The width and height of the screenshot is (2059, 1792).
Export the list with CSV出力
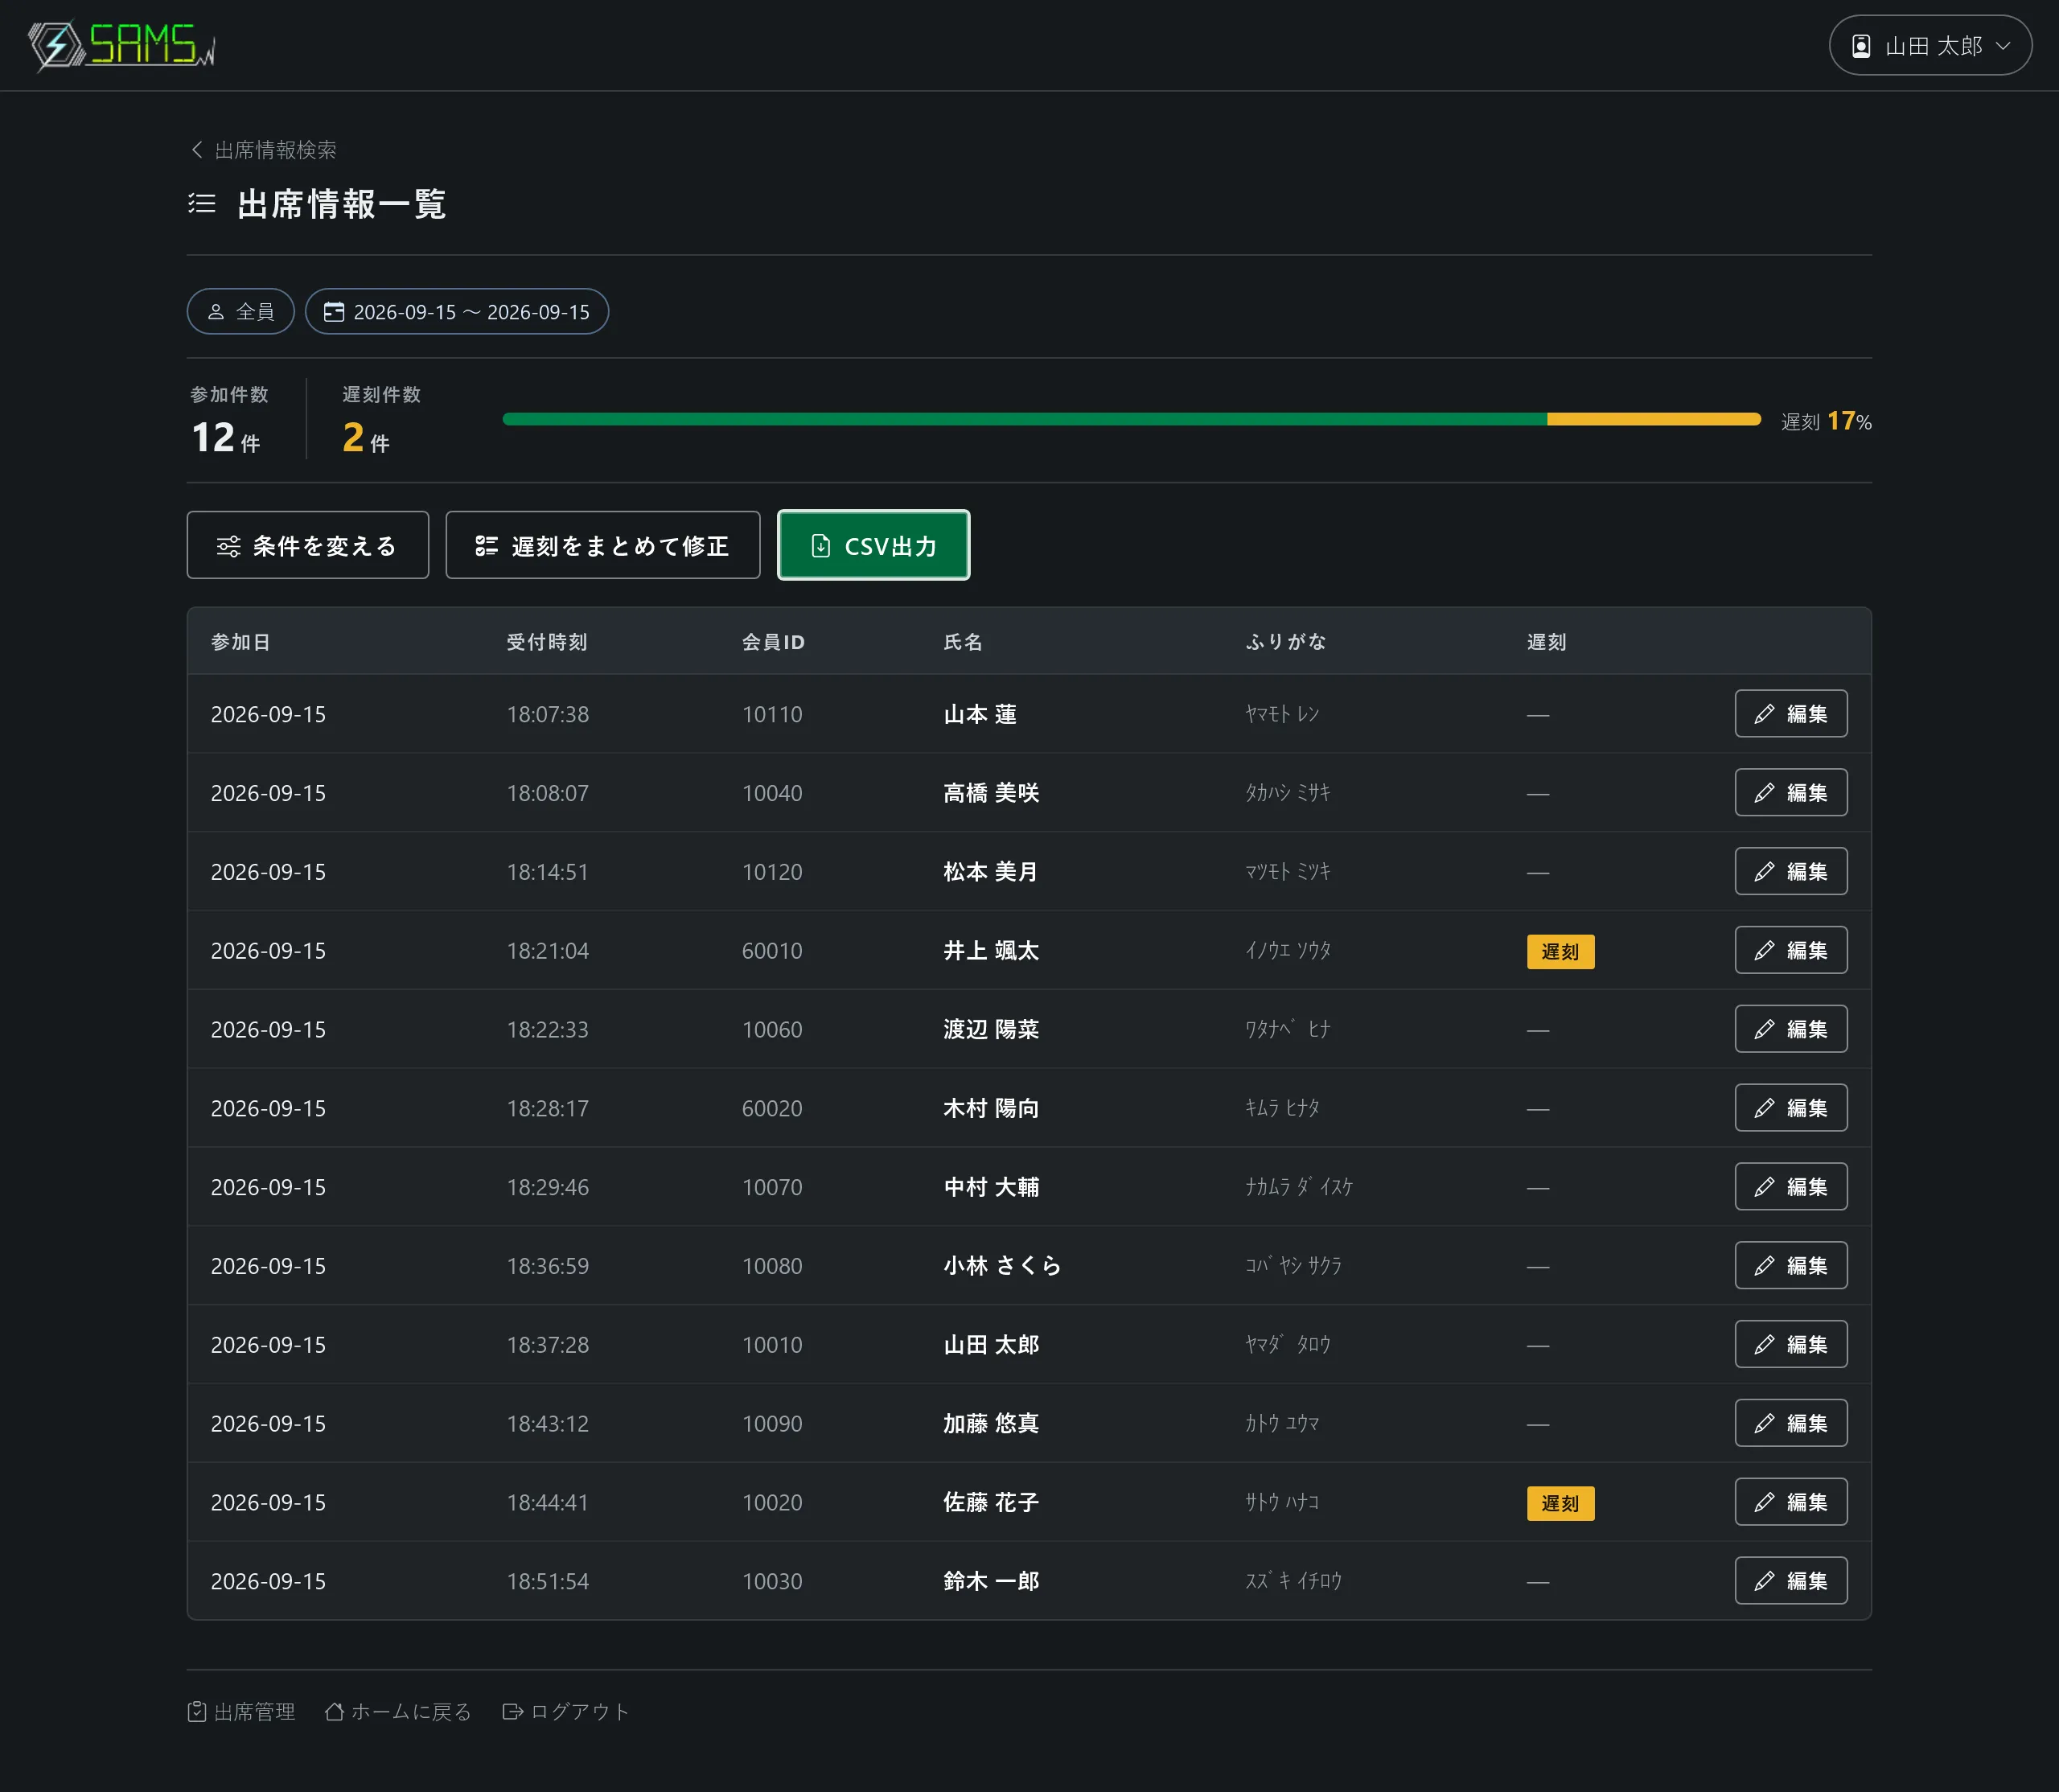(x=874, y=545)
